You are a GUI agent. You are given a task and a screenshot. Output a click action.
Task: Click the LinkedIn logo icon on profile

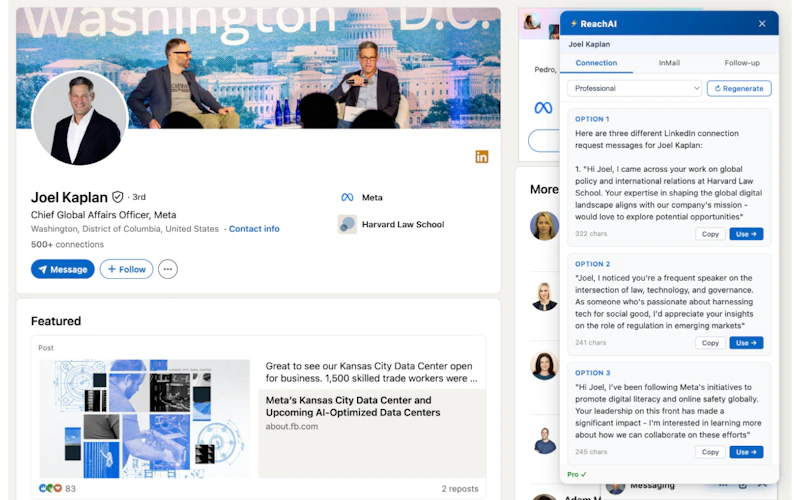[x=482, y=157]
